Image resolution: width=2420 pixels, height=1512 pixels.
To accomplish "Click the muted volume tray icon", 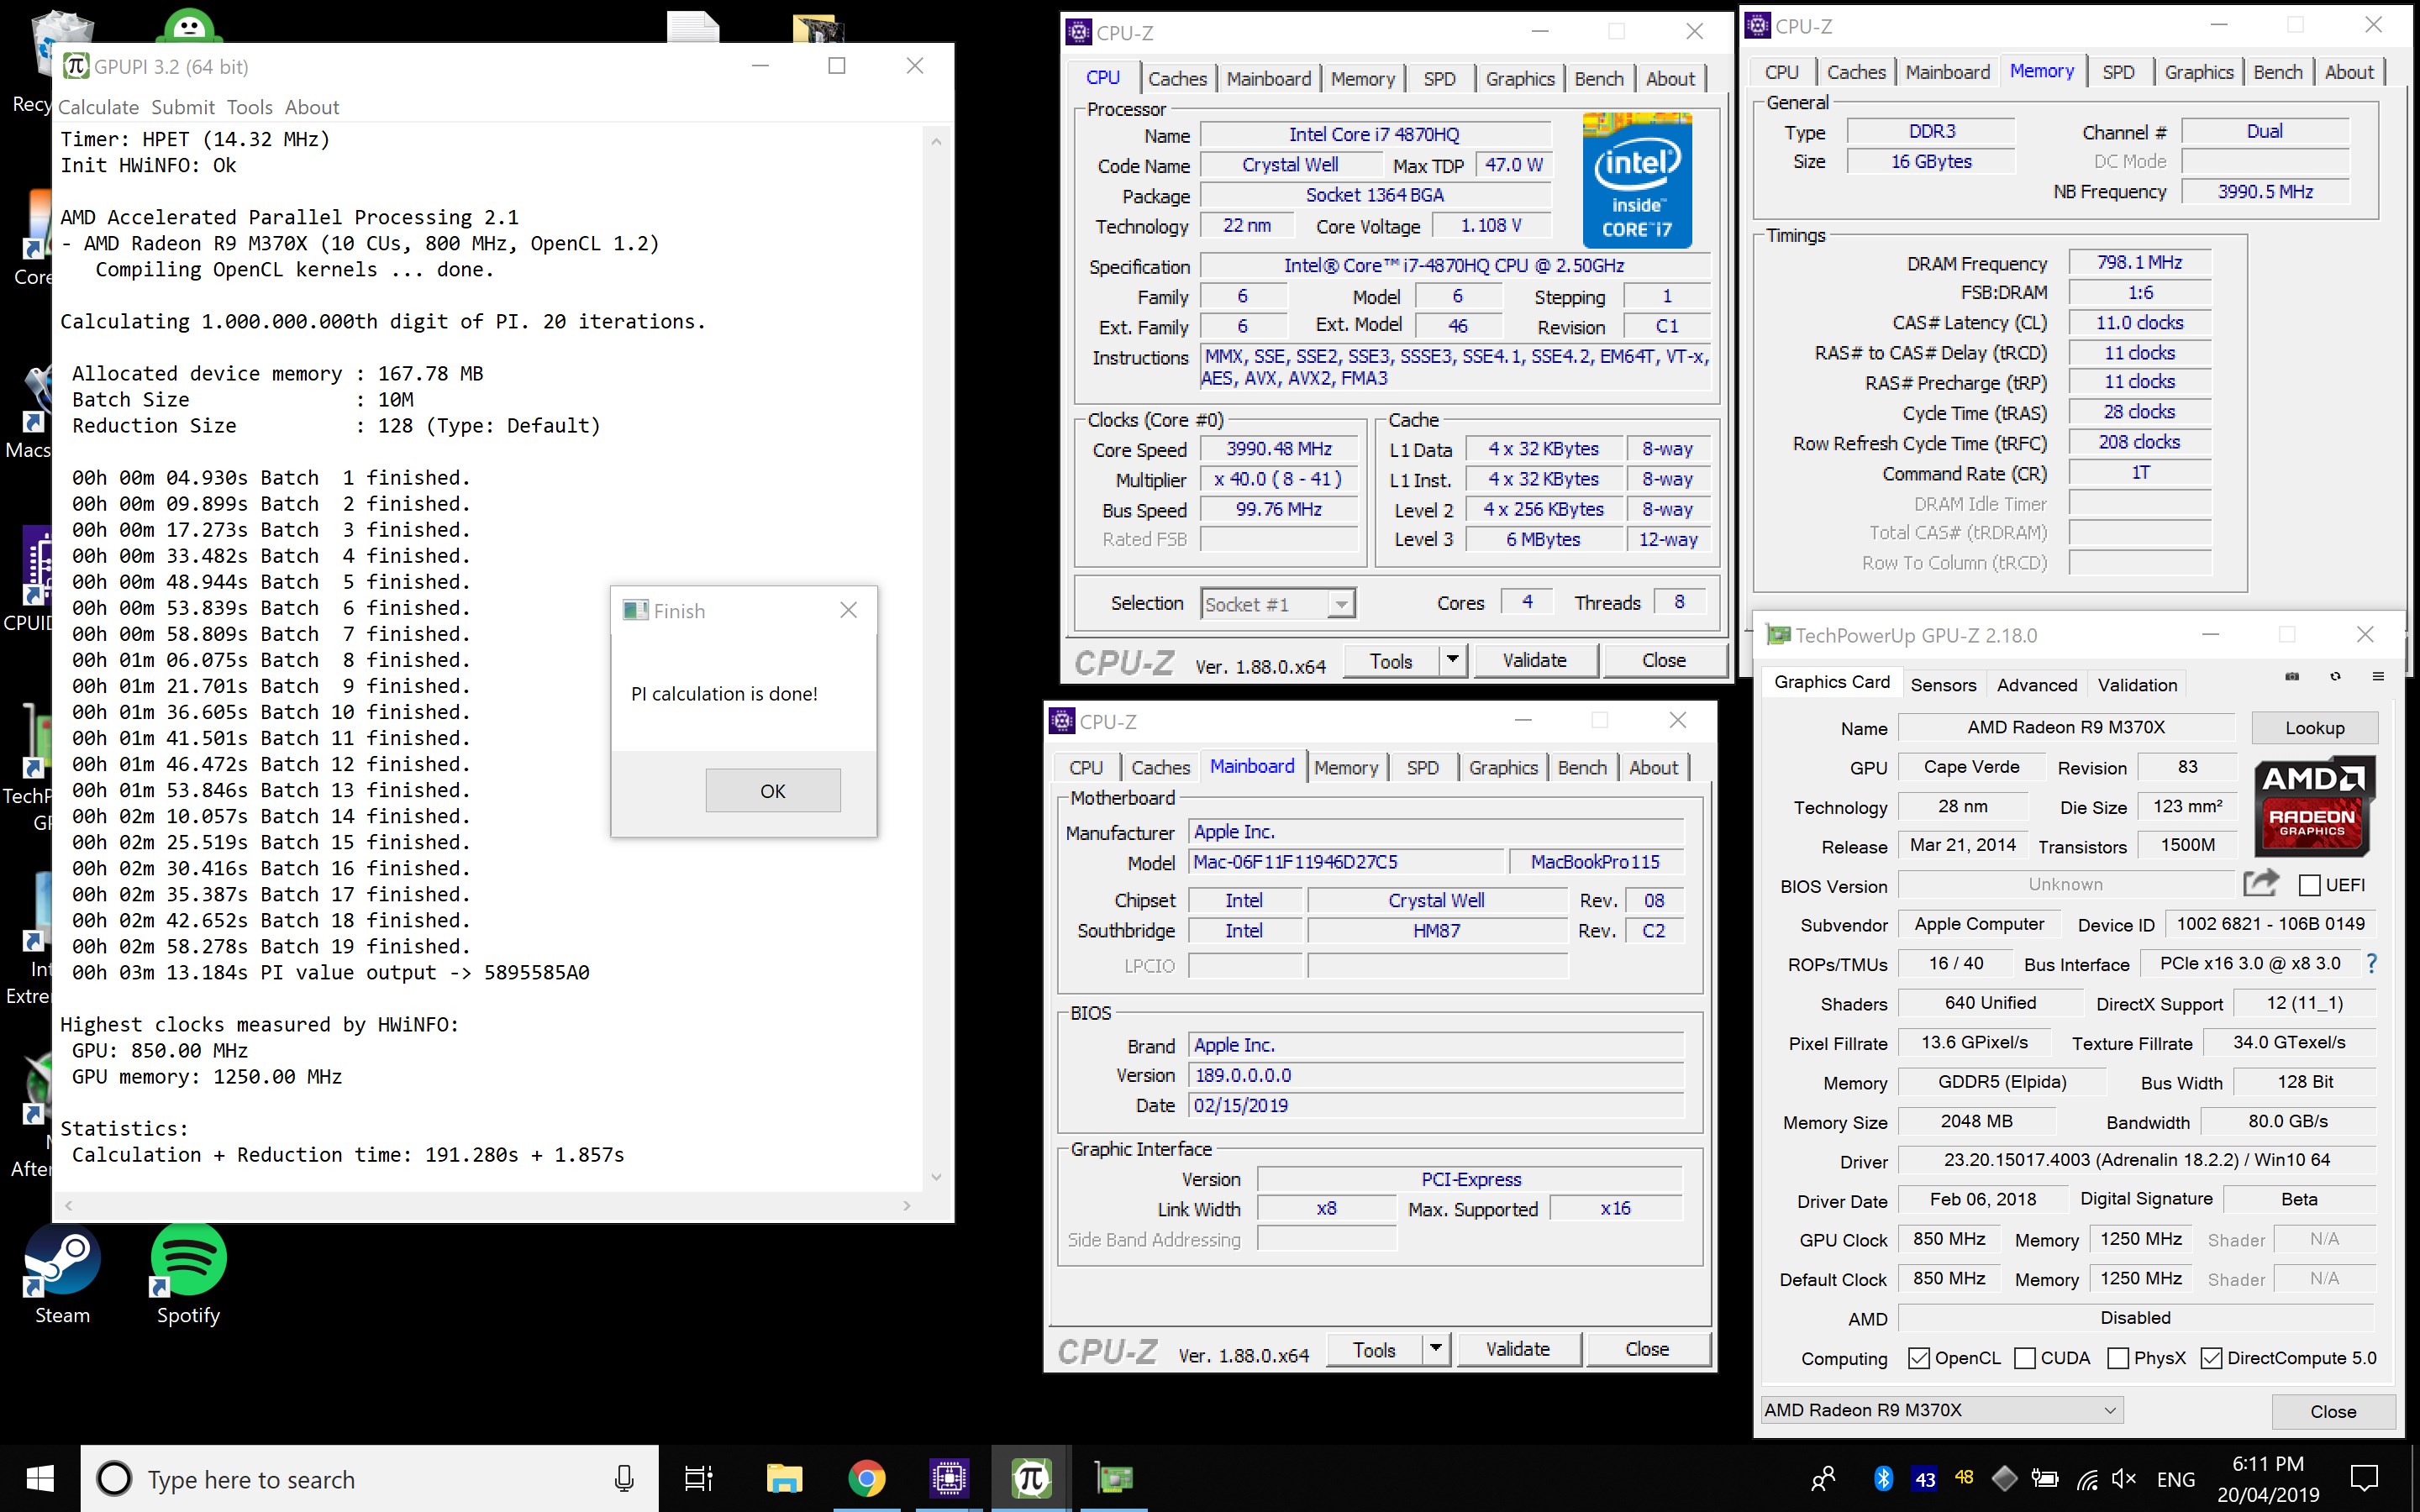I will coord(2123,1478).
